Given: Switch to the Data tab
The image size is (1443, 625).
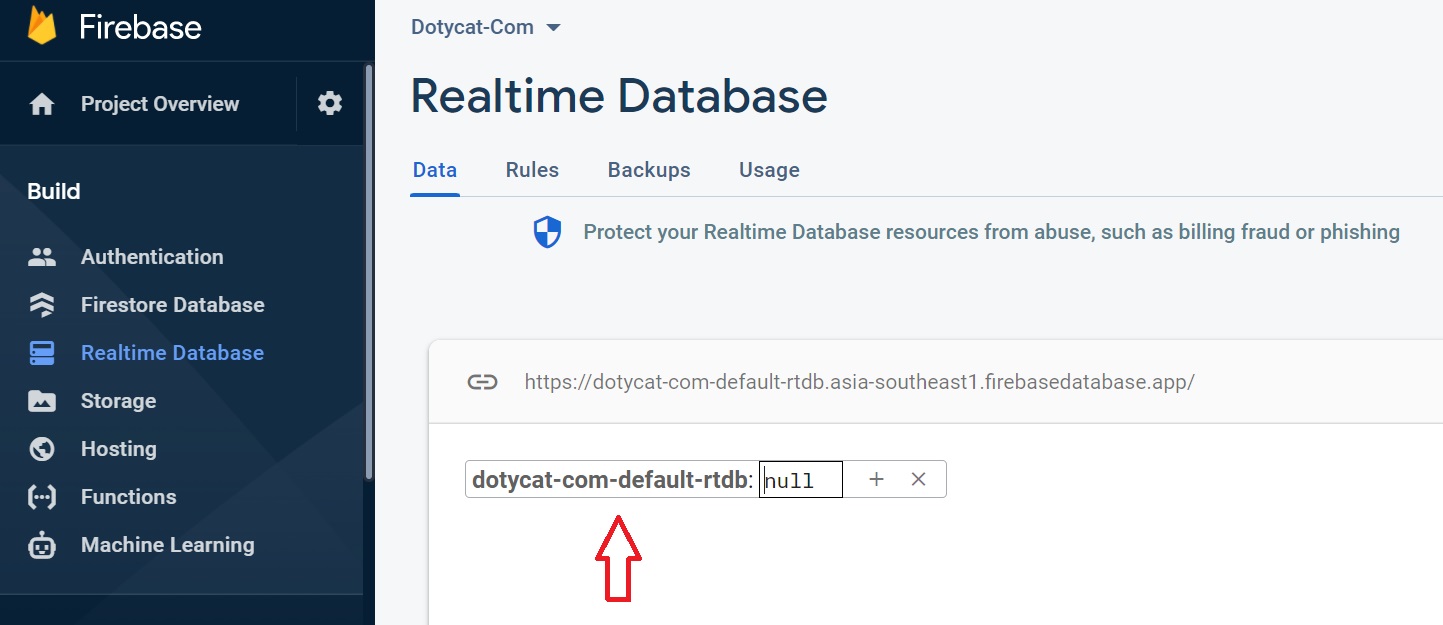Looking at the screenshot, I should [x=435, y=170].
